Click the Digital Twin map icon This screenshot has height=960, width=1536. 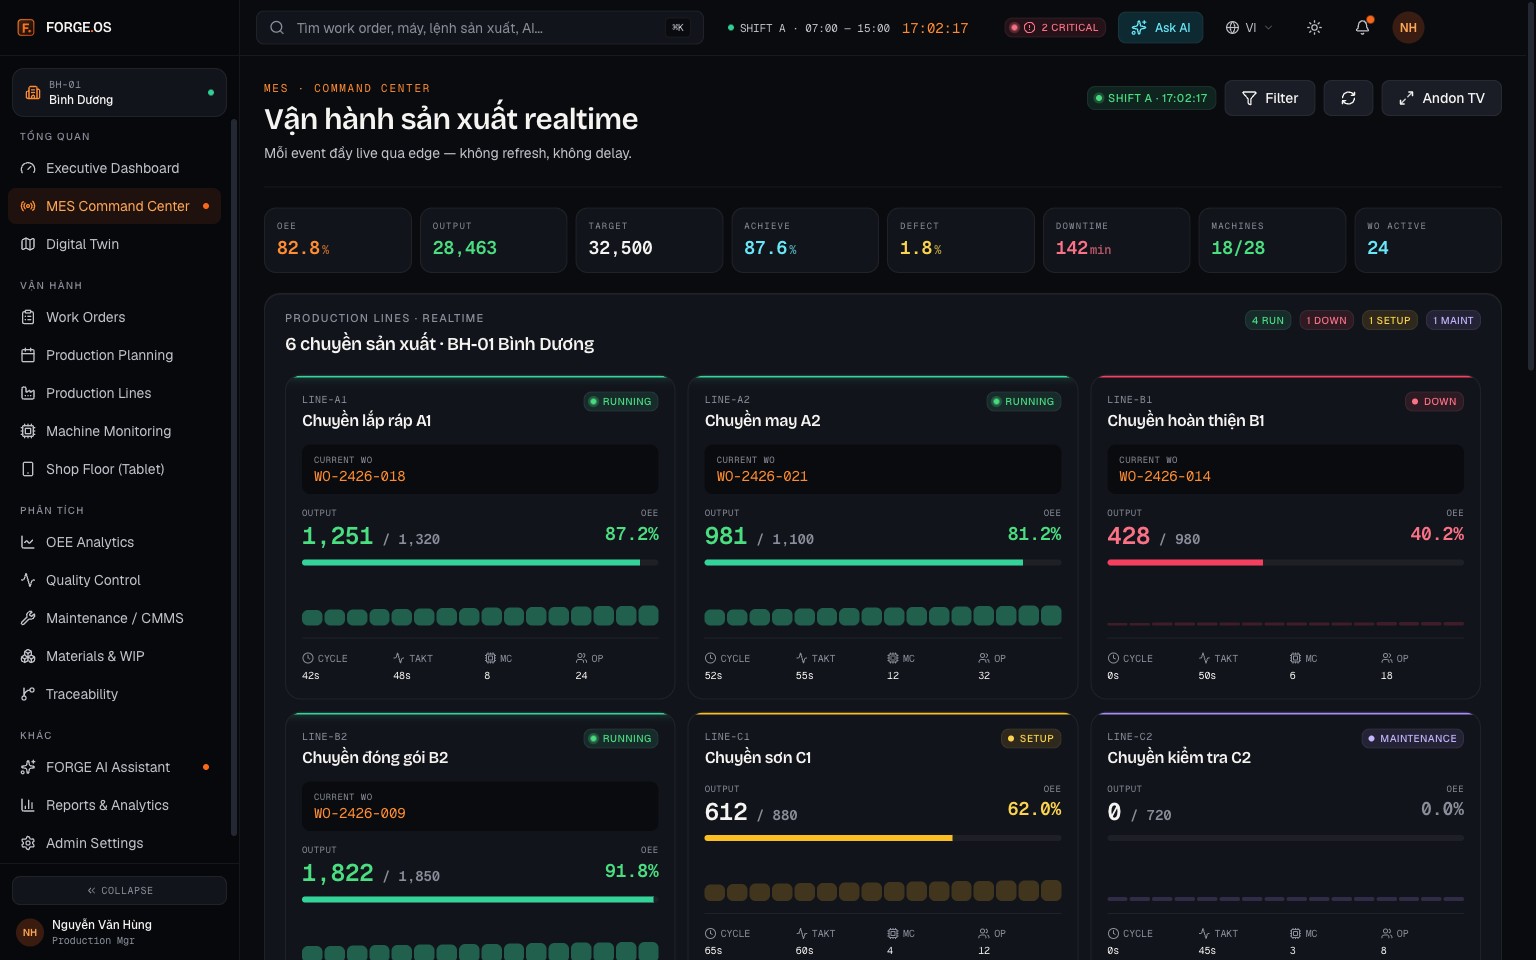coord(28,244)
